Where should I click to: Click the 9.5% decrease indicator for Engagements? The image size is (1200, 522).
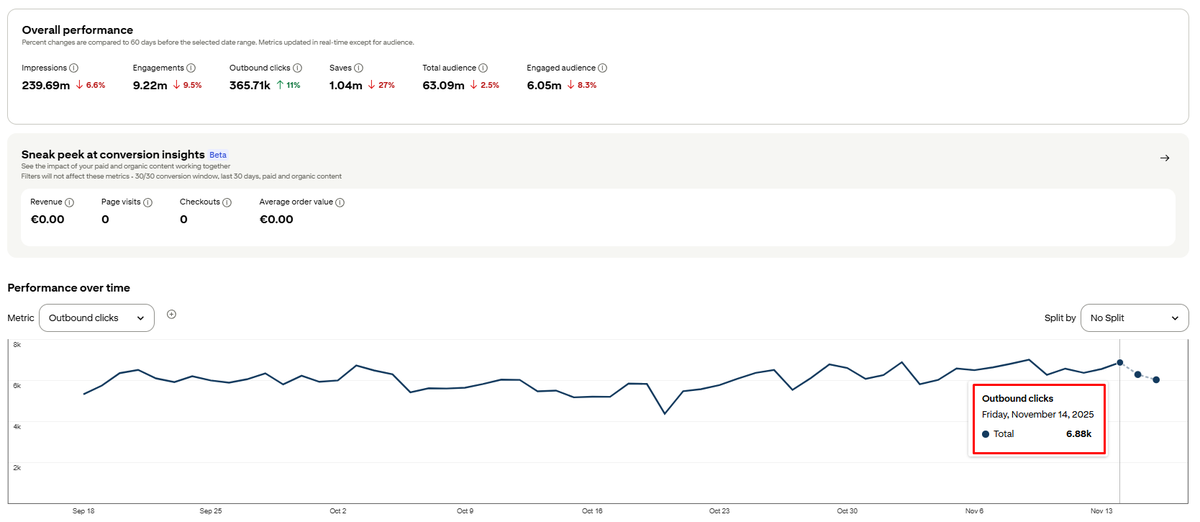click(187, 85)
